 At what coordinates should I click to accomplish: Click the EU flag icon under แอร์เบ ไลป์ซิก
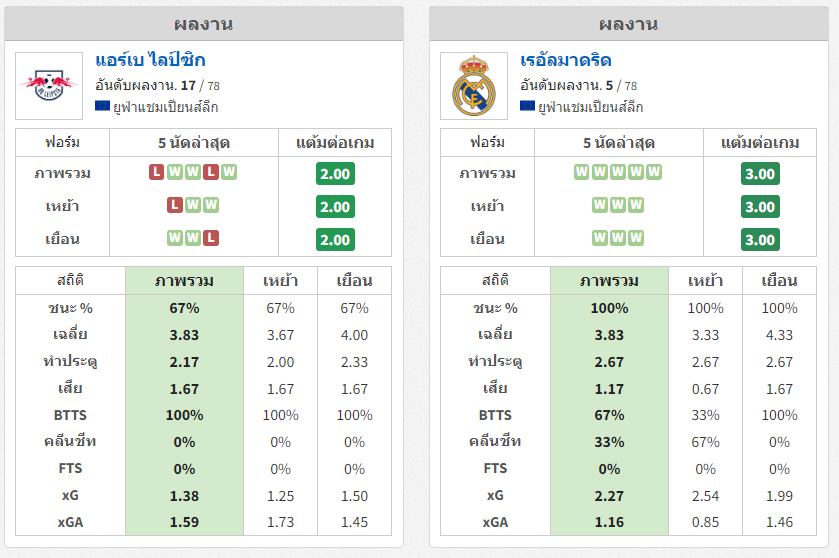coord(102,106)
